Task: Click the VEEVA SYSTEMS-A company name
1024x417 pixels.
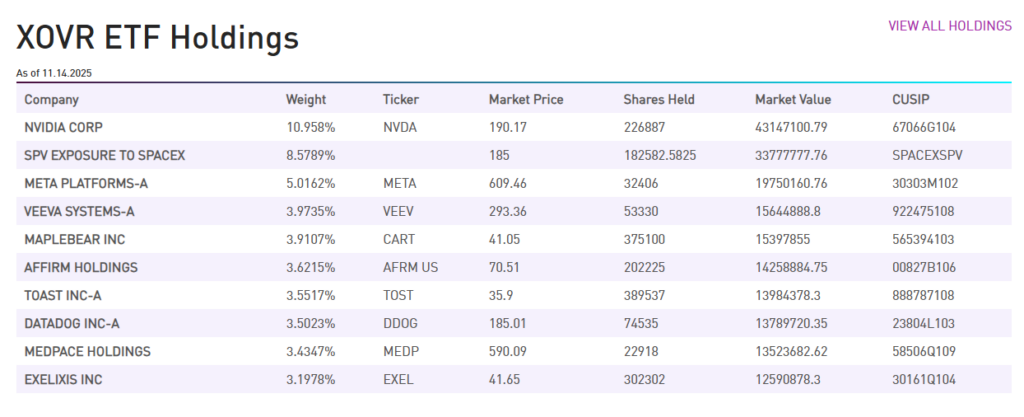Action: pos(80,212)
